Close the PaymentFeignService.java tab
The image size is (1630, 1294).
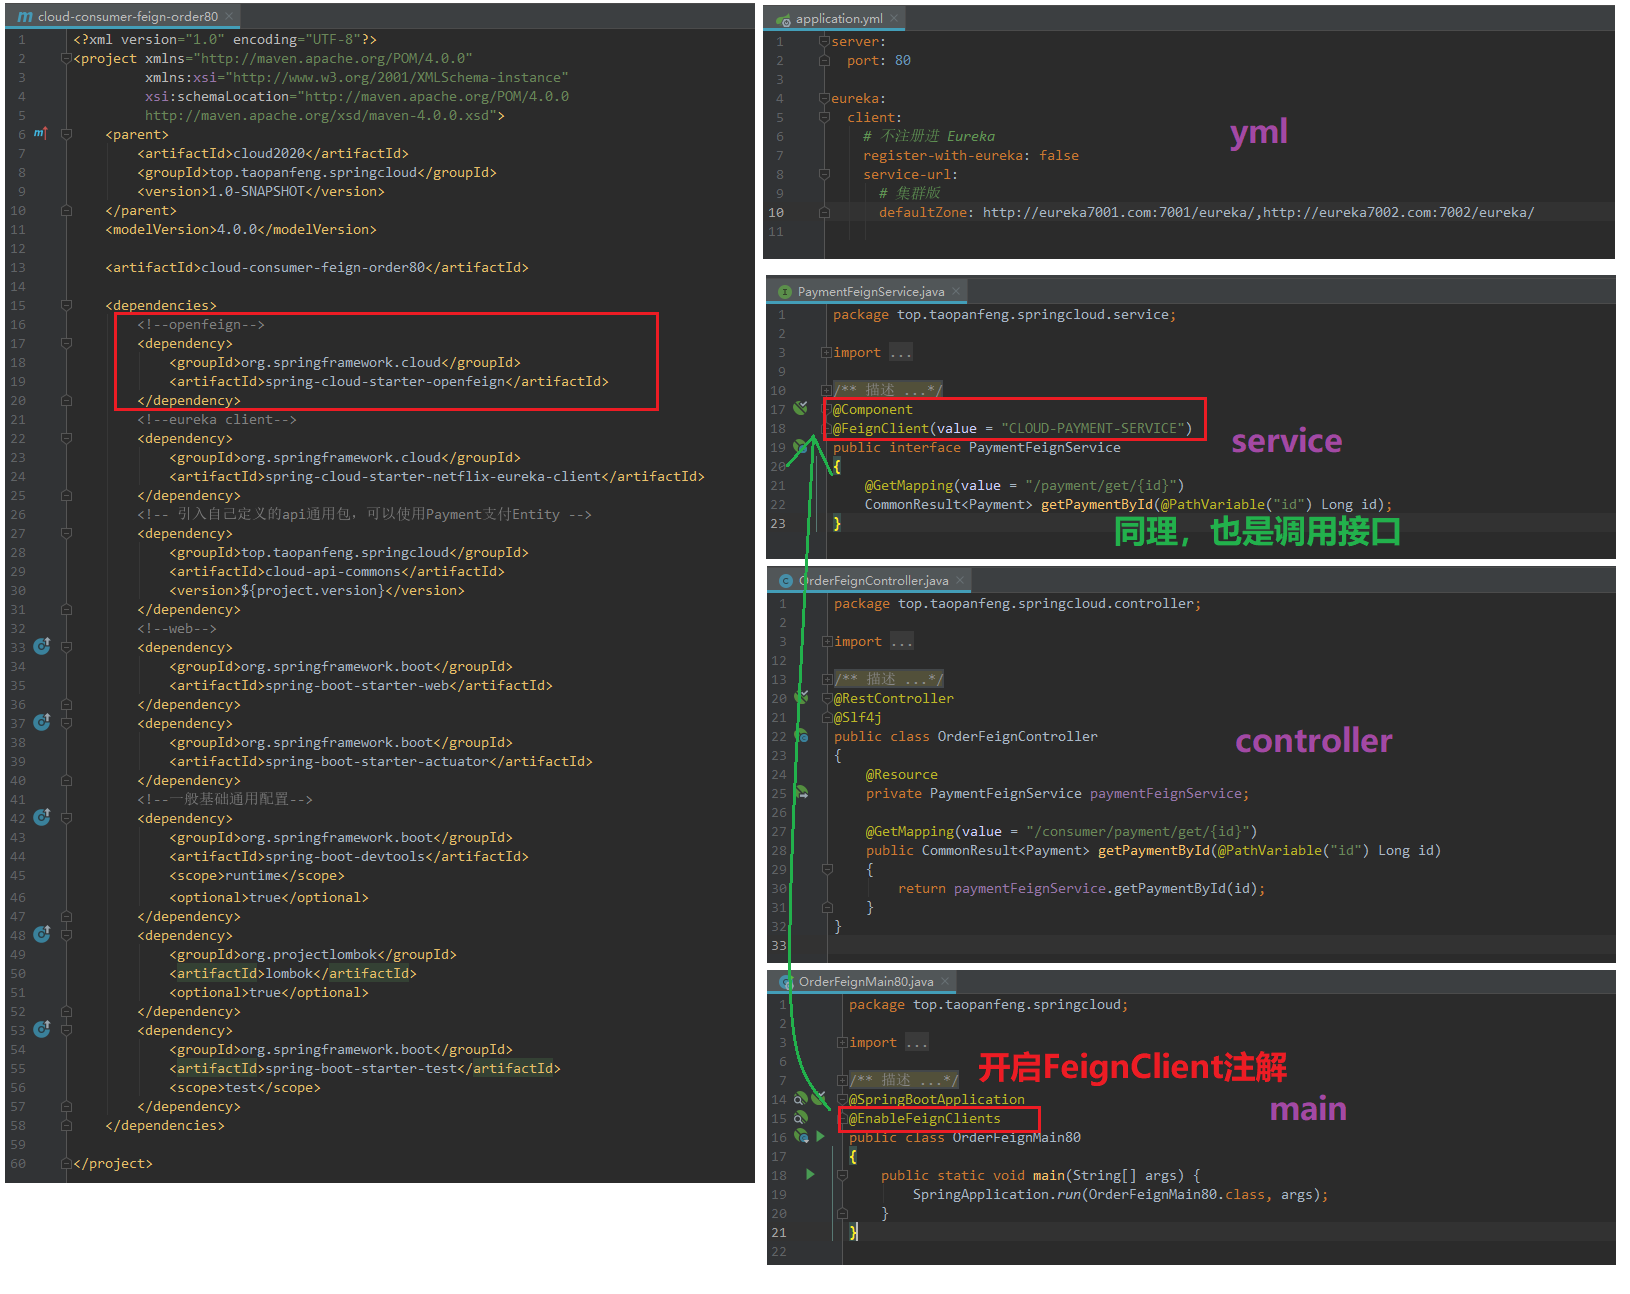tap(955, 291)
